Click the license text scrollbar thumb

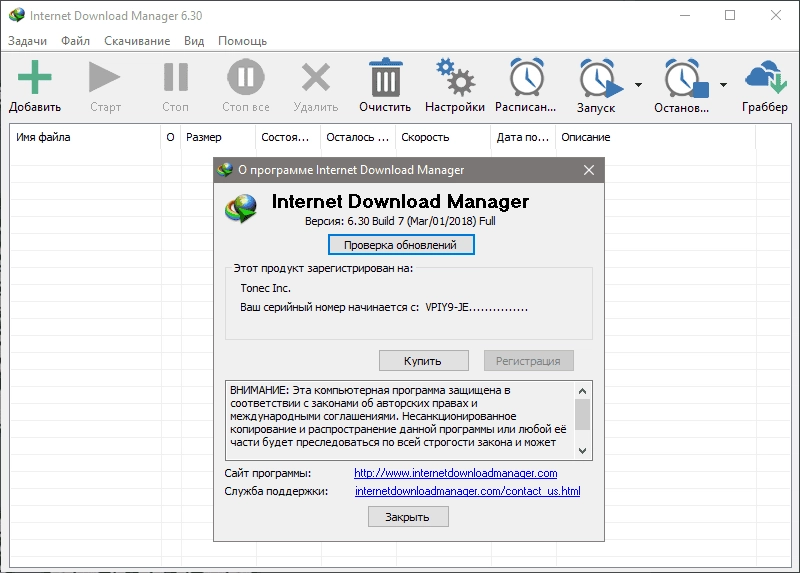(583, 414)
